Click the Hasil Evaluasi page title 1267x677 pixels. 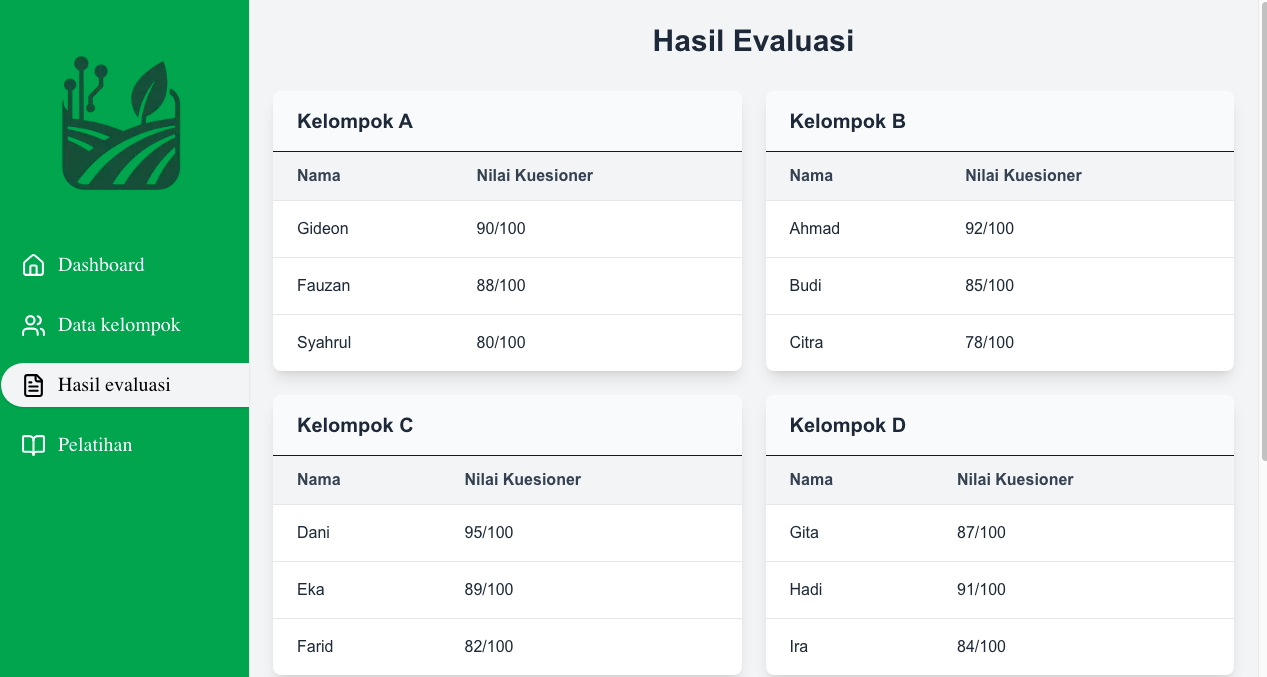[753, 41]
